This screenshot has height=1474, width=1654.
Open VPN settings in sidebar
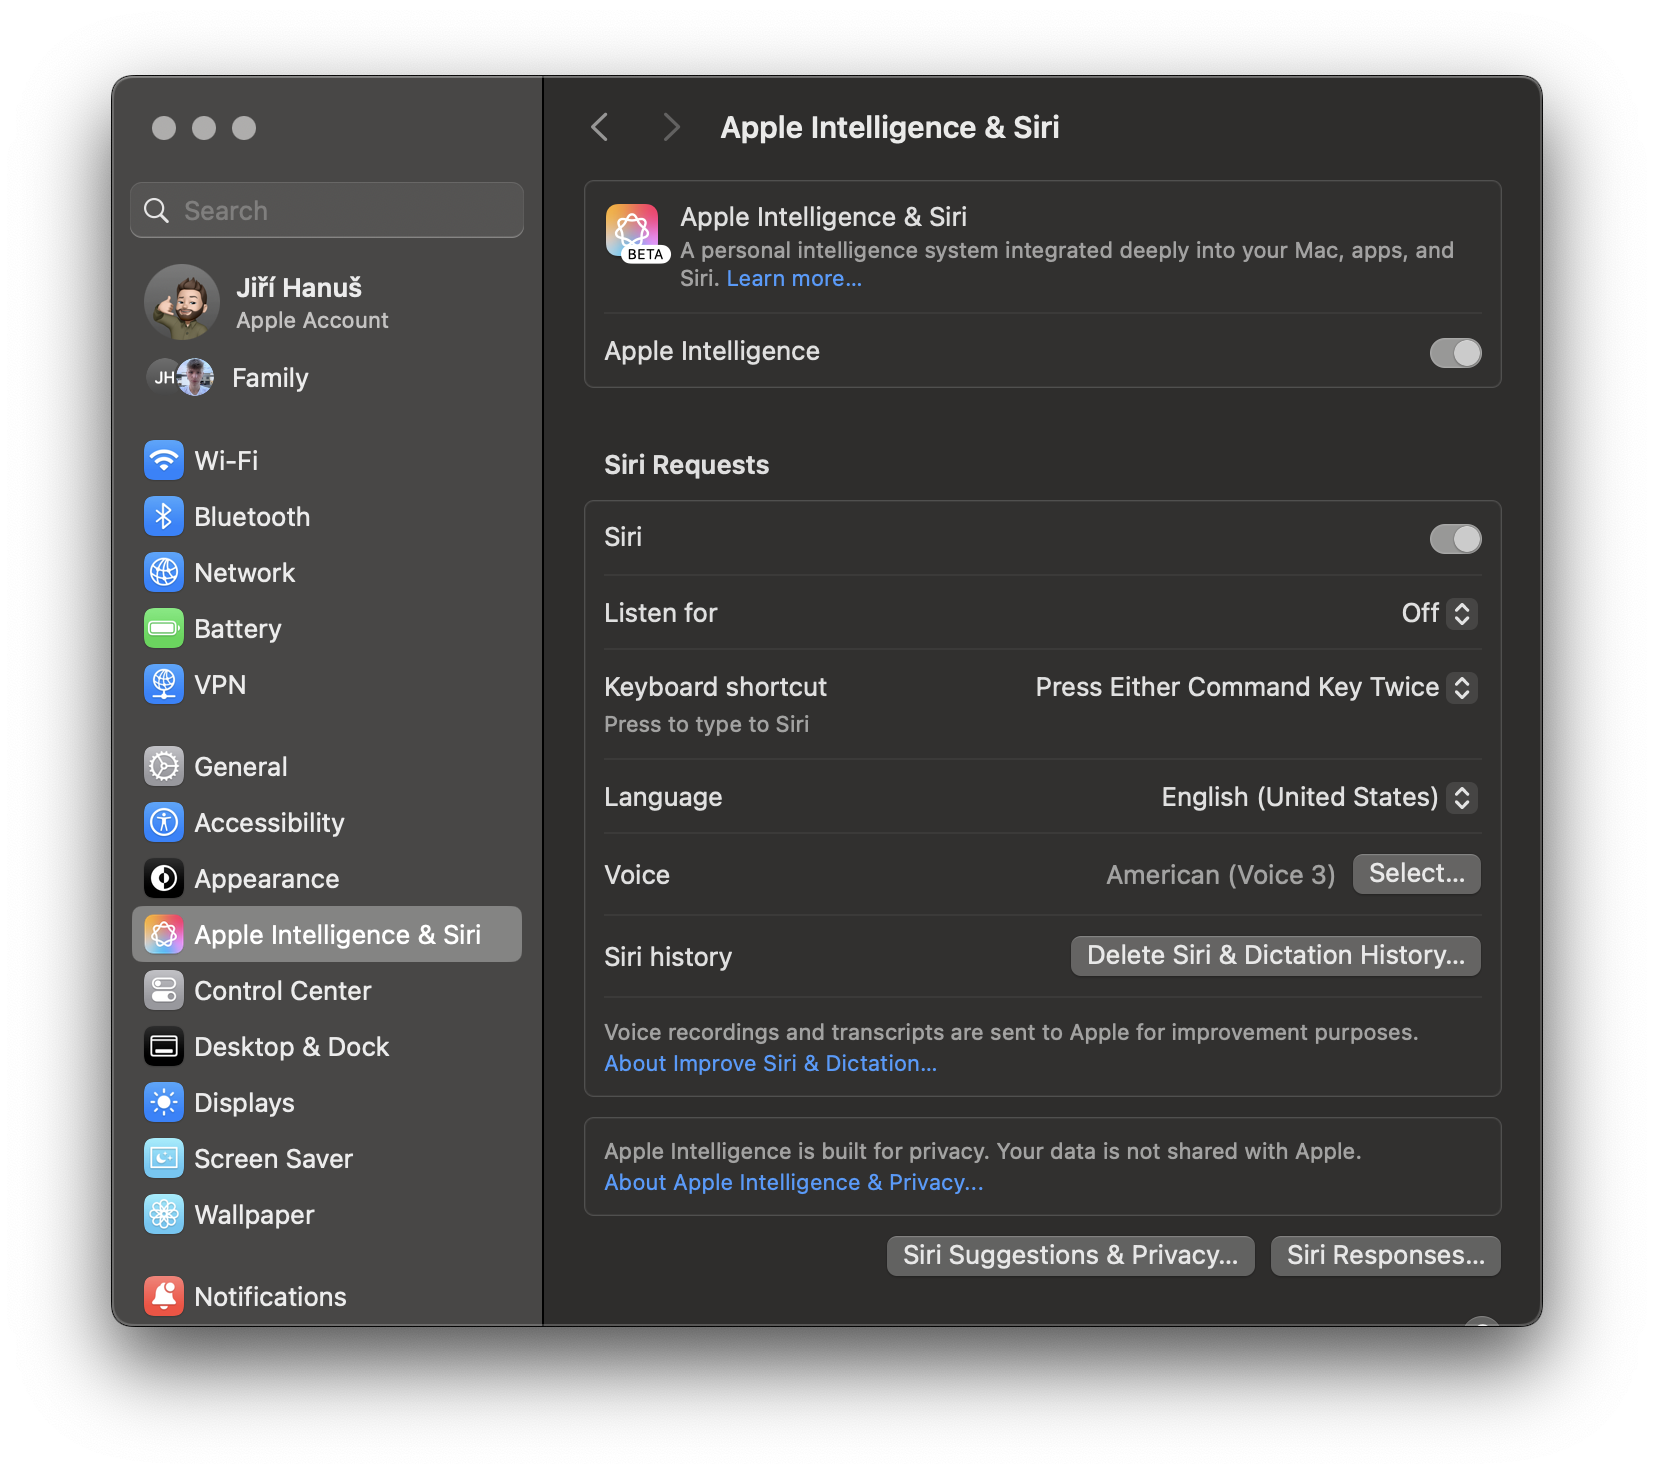[327, 684]
